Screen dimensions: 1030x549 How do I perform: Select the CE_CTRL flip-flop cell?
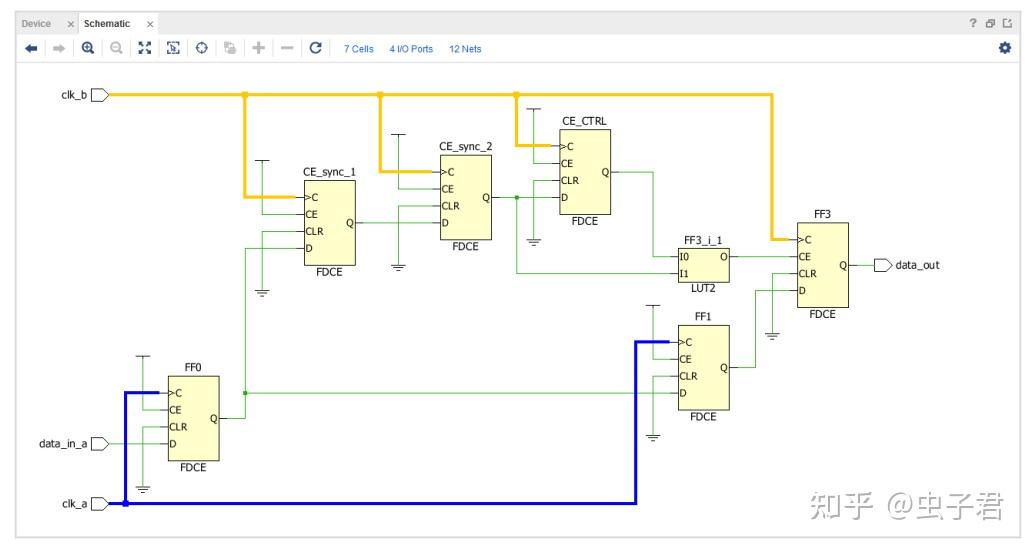point(585,172)
